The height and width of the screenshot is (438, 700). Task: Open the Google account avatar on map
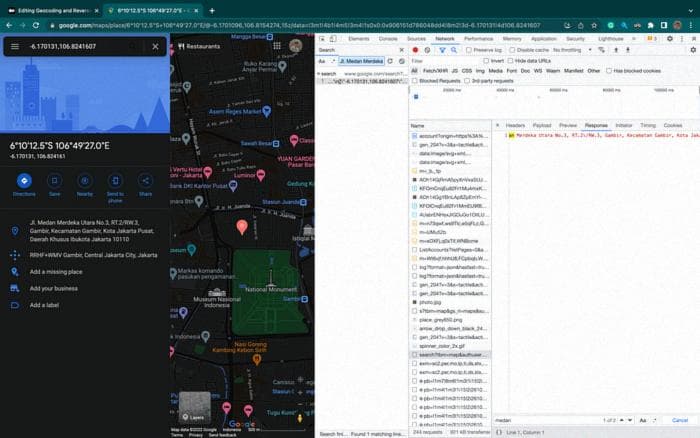(x=296, y=46)
